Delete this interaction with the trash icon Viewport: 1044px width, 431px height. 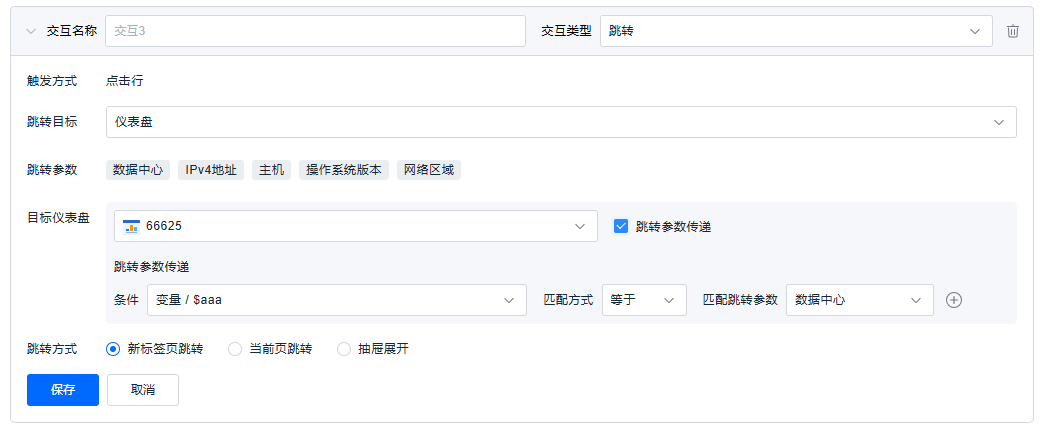pyautogui.click(x=1013, y=31)
